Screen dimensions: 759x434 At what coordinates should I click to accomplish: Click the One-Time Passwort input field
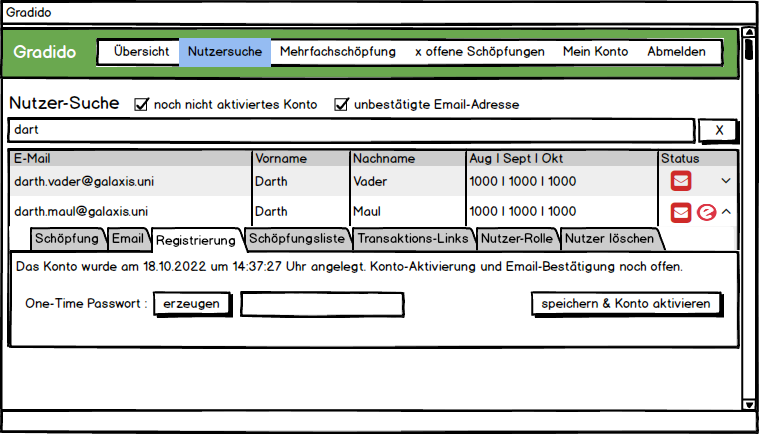[x=322, y=304]
